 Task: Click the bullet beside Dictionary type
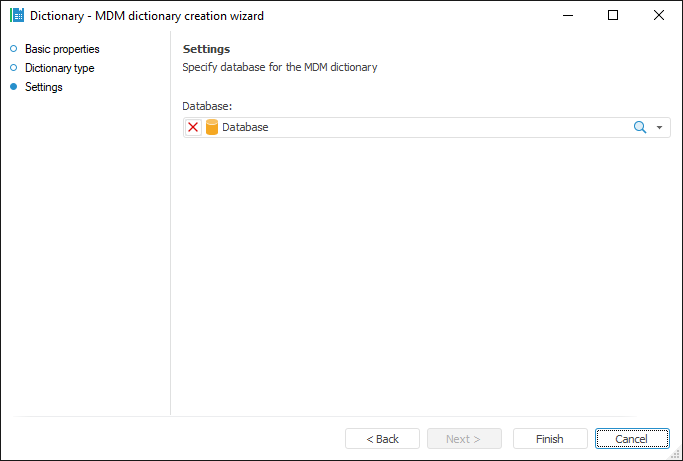tap(14, 68)
